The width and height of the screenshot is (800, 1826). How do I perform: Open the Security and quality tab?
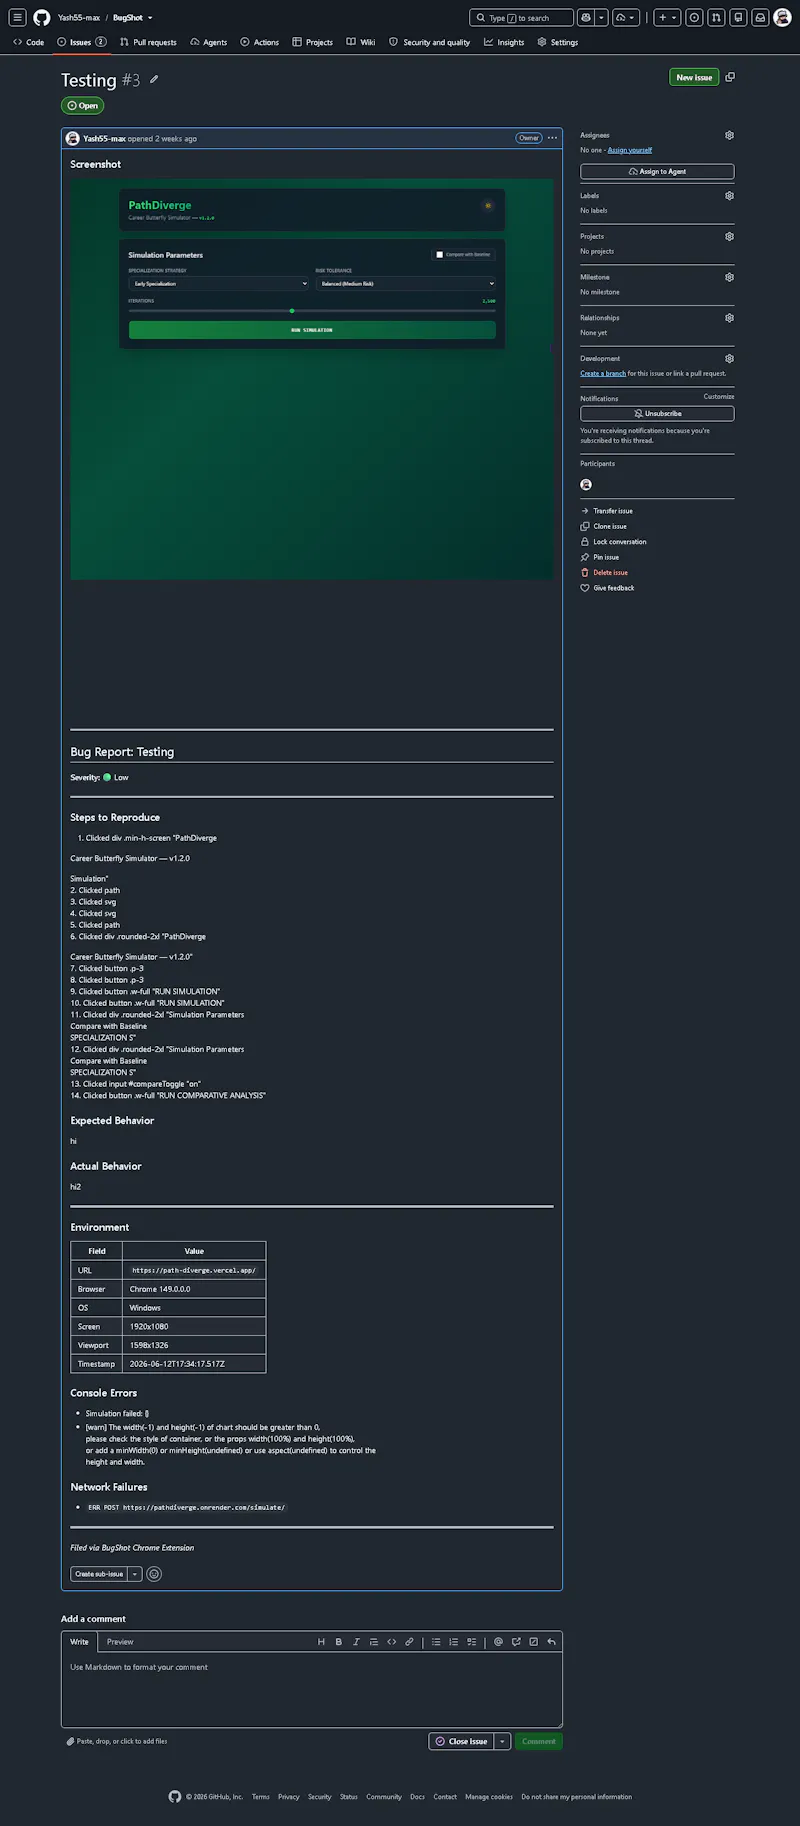tap(430, 42)
